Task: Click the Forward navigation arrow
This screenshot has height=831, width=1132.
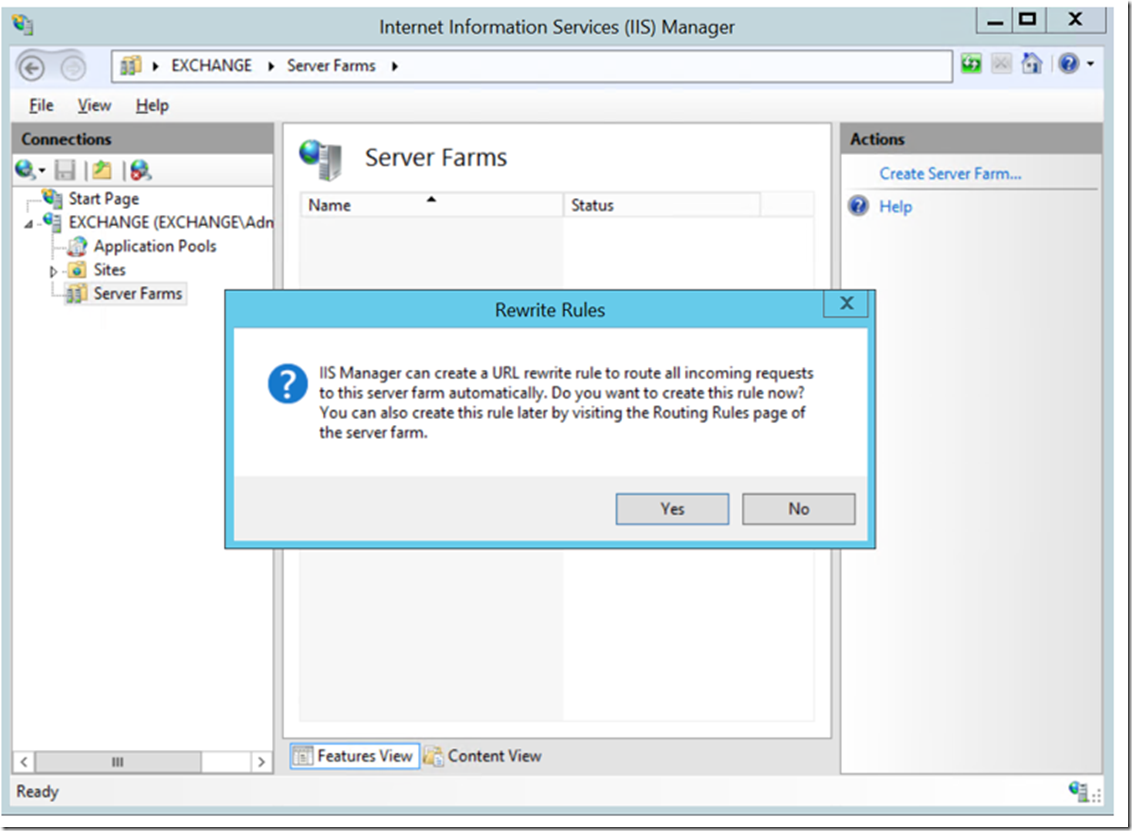Action: 73,68
